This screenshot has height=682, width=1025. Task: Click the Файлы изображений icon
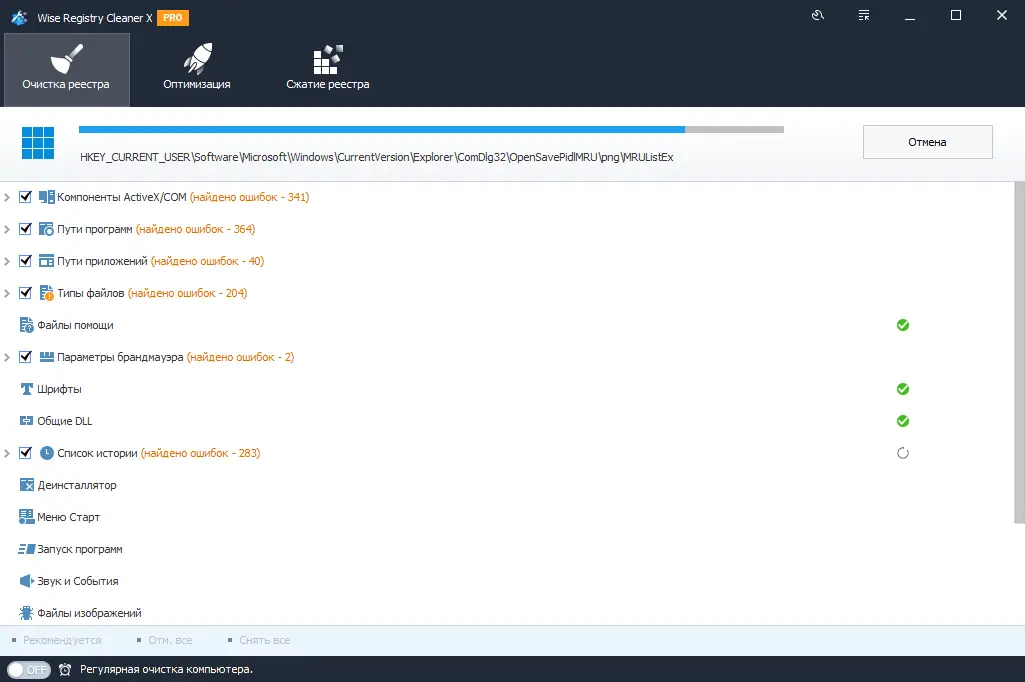coord(27,613)
